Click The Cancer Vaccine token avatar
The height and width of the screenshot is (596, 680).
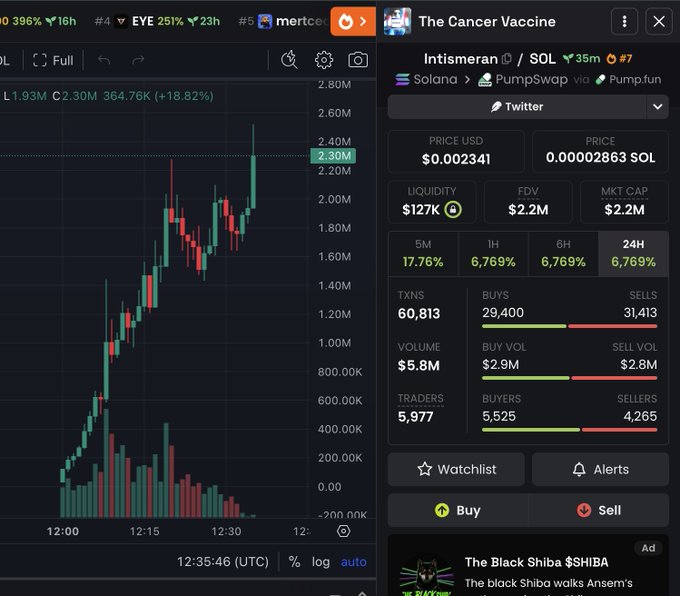(x=397, y=21)
